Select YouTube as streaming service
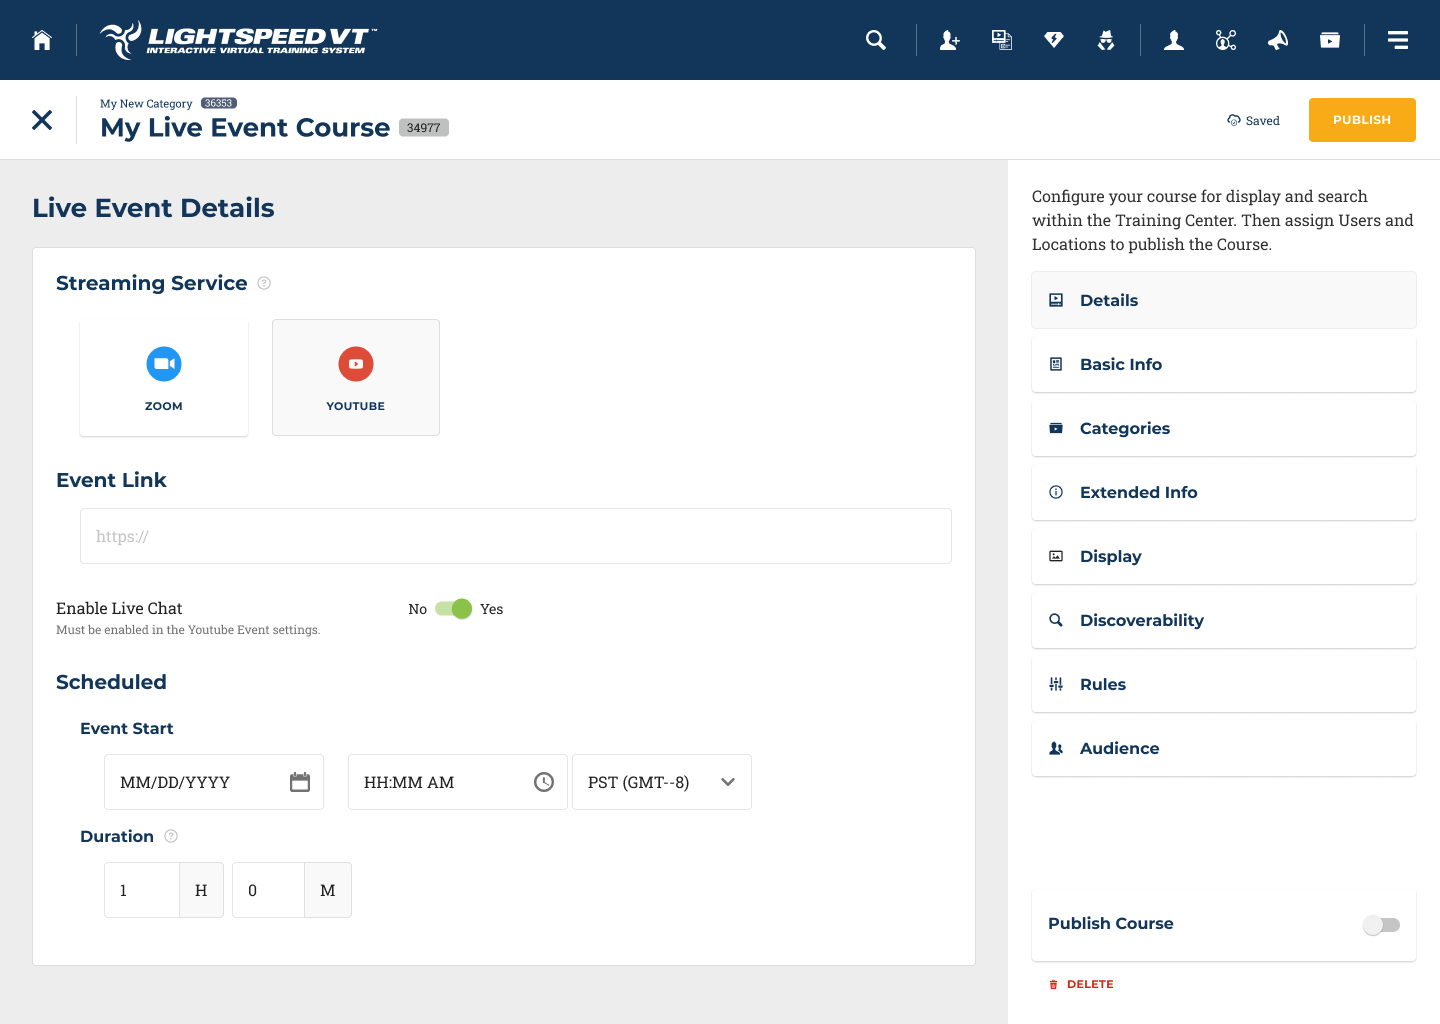Image resolution: width=1440 pixels, height=1024 pixels. [x=356, y=378]
